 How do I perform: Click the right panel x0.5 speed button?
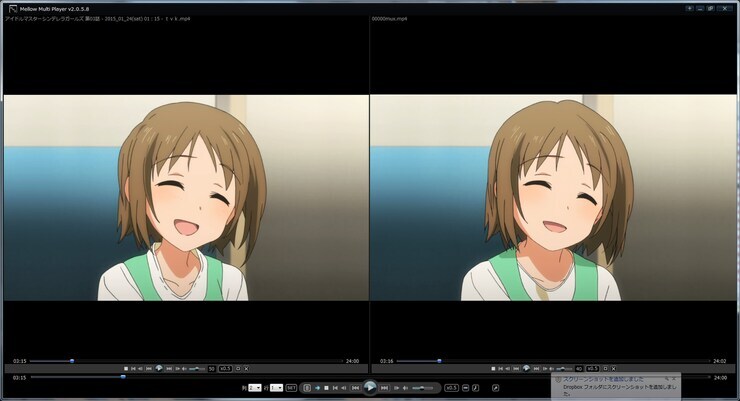coord(592,368)
